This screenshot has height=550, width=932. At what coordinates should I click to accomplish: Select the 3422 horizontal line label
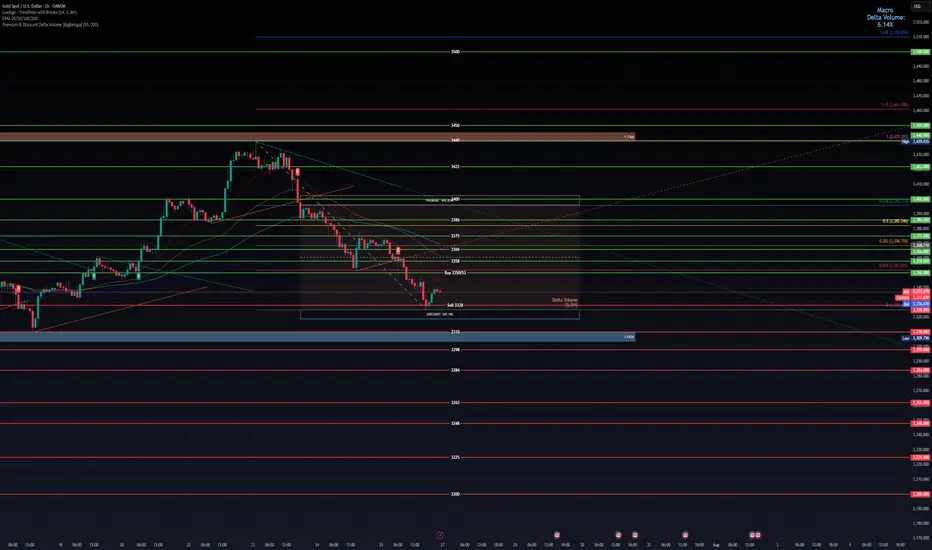(455, 166)
